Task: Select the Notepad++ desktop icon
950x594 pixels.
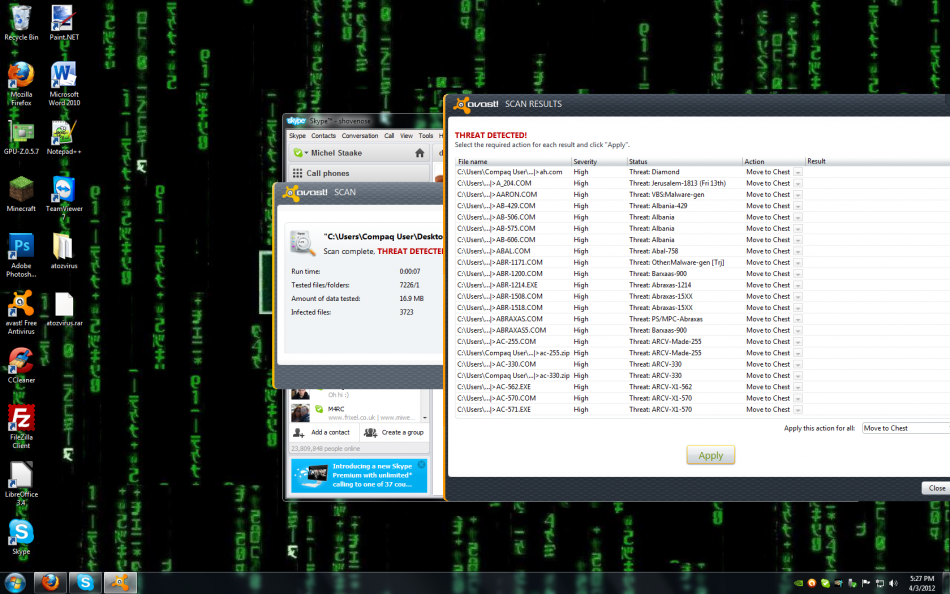Action: [x=64, y=137]
